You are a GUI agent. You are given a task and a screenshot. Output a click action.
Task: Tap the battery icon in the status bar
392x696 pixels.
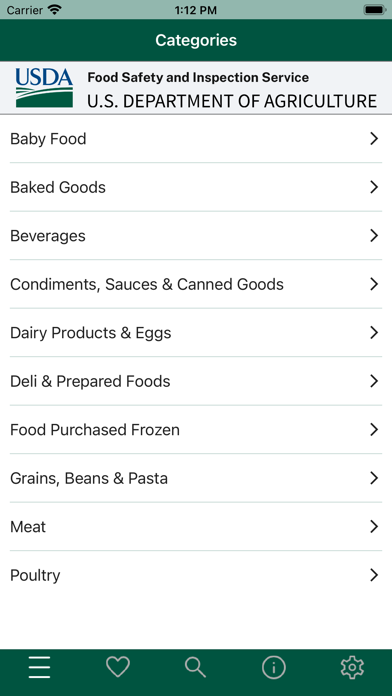(375, 10)
